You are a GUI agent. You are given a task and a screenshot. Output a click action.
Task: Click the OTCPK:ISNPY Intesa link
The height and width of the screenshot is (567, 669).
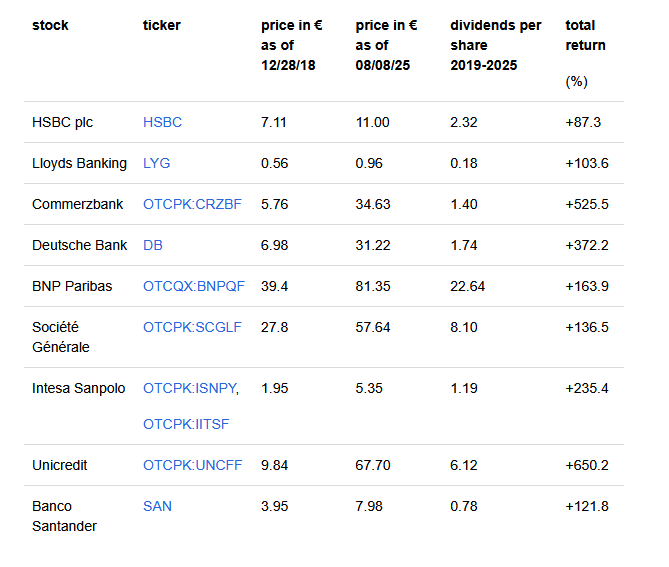coord(190,388)
